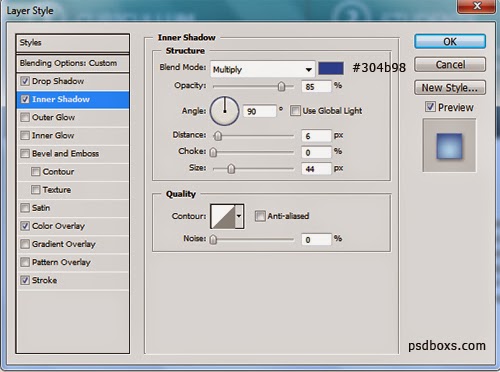Click the Opacity slider handle
The height and width of the screenshot is (372, 500).
click(281, 86)
